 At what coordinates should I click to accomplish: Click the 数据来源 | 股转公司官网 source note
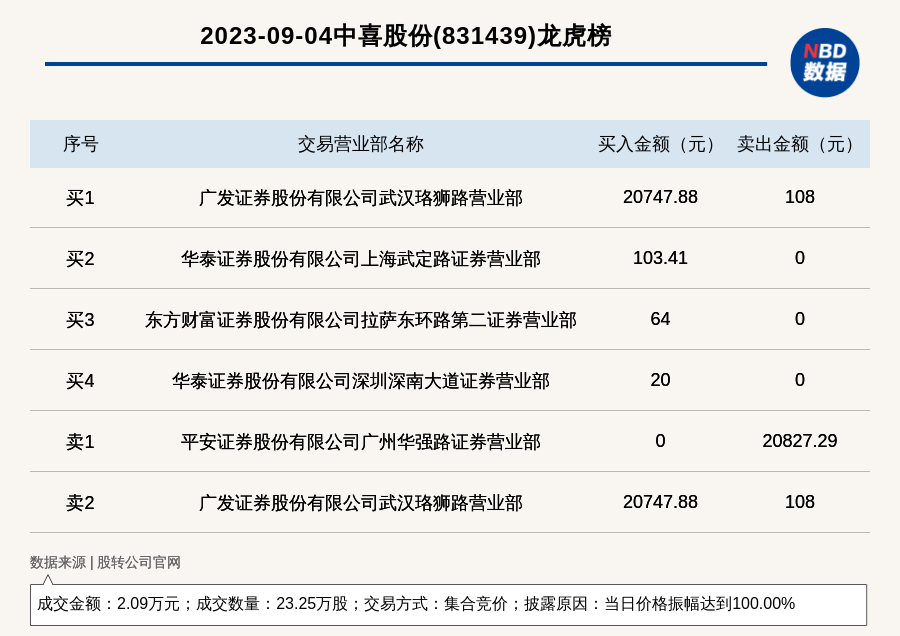click(x=105, y=562)
